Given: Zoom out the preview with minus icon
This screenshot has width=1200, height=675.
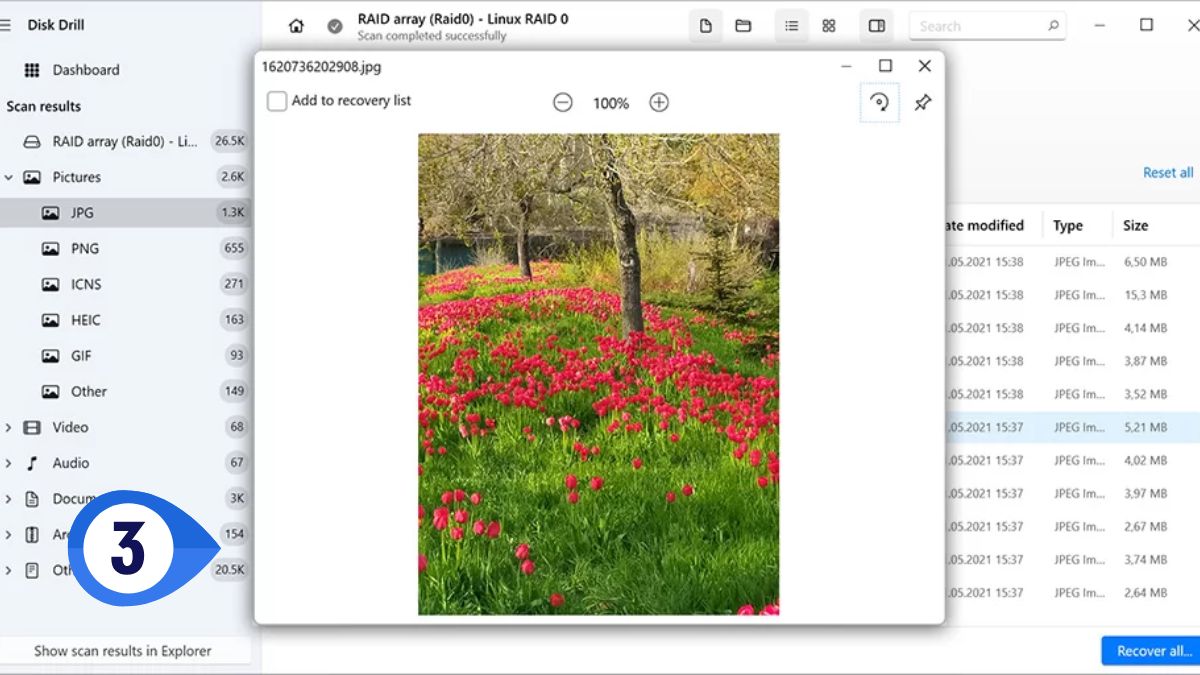Looking at the screenshot, I should click(x=563, y=102).
